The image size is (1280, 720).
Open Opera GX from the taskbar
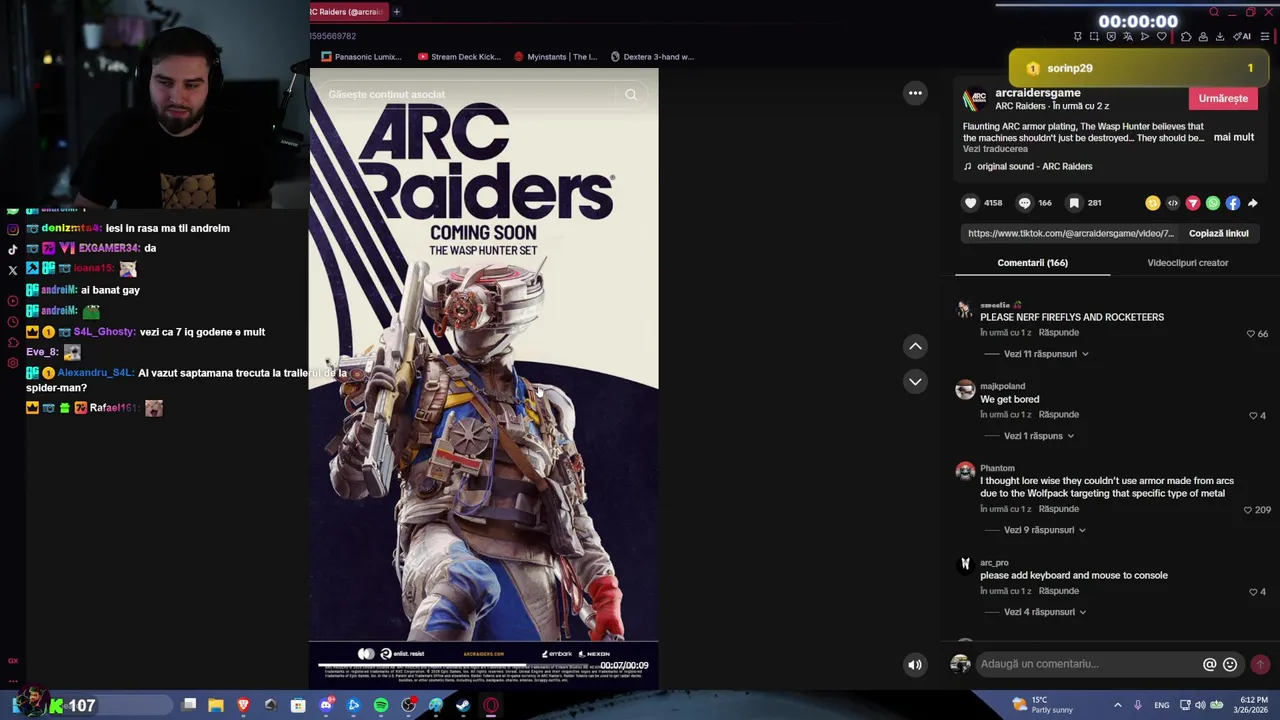[x=491, y=706]
